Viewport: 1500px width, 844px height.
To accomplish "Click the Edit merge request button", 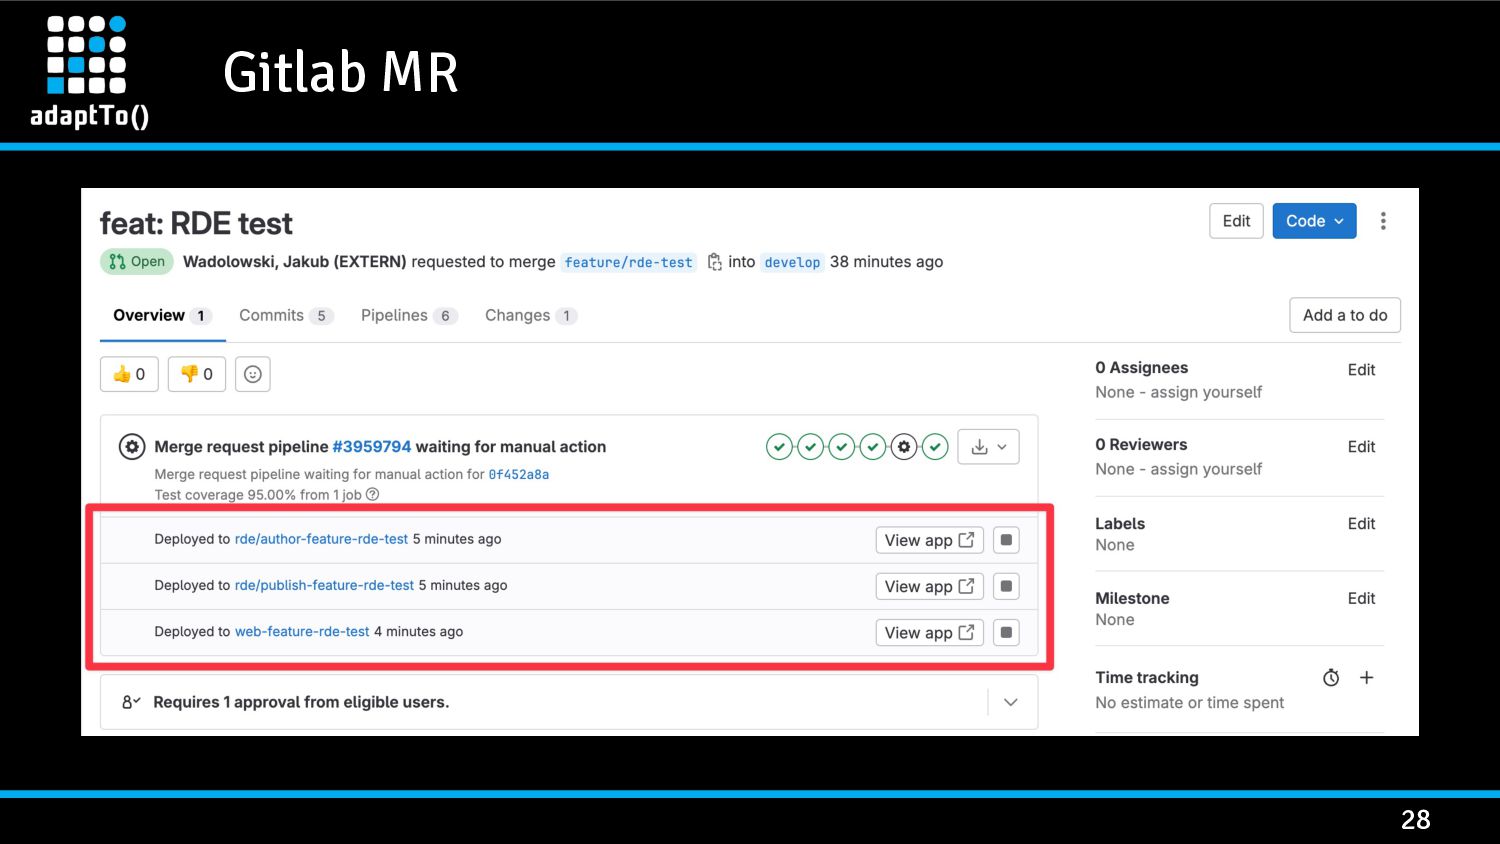I will (1236, 221).
